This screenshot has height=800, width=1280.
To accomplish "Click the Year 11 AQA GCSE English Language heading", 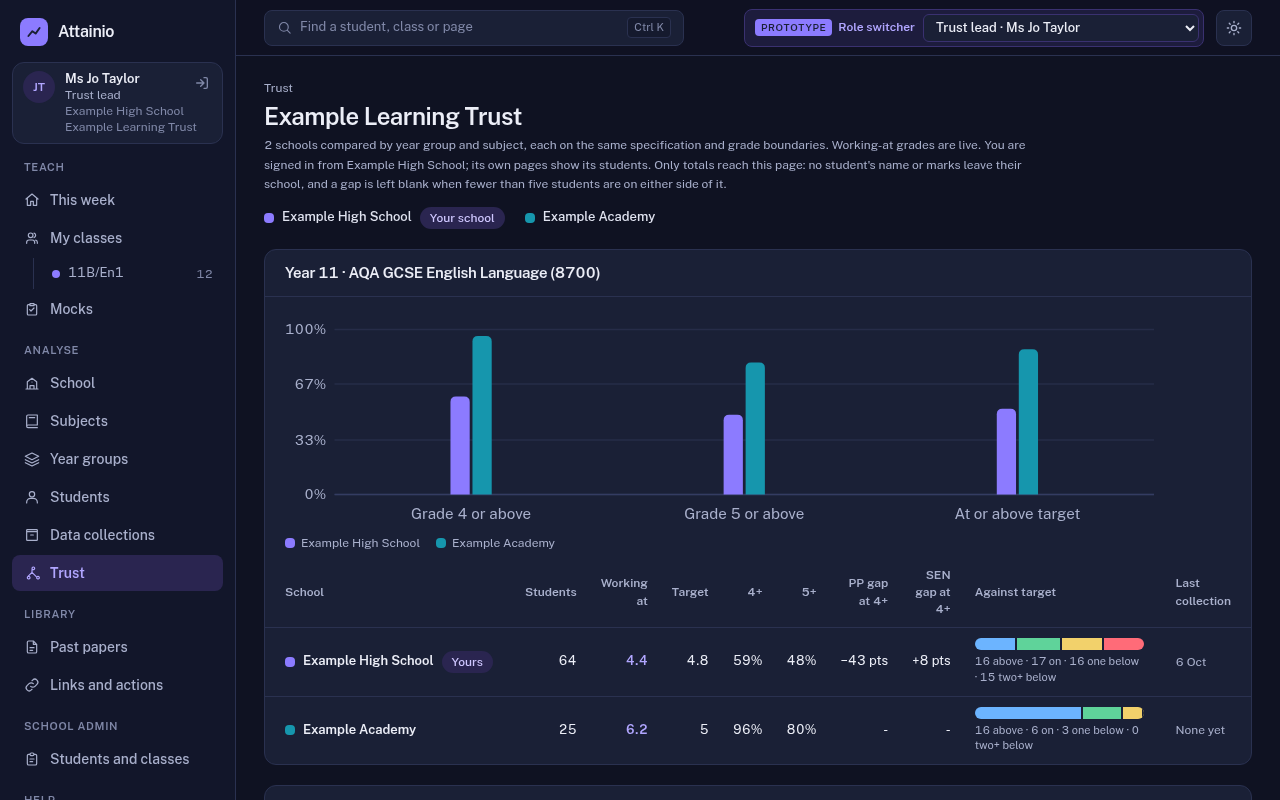I will [442, 273].
